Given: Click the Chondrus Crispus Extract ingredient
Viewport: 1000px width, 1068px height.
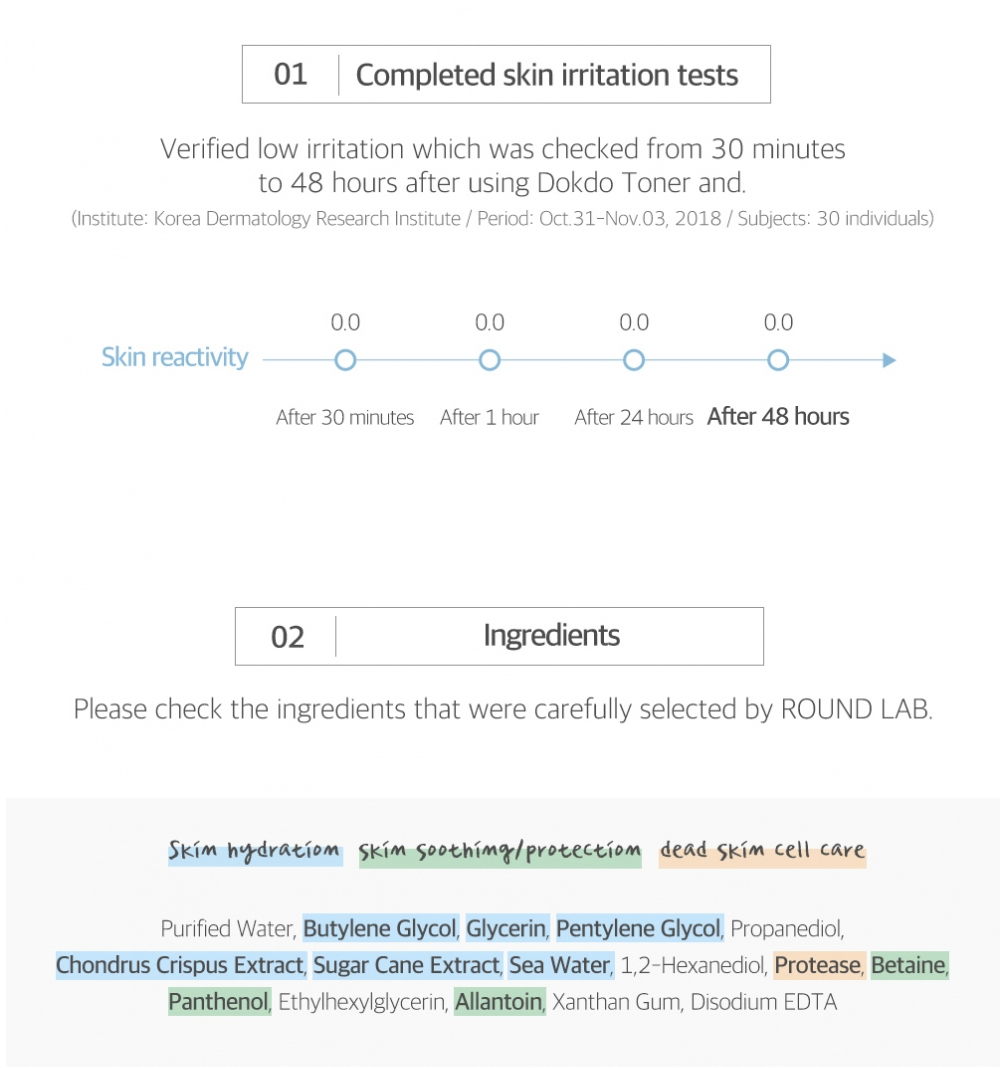Looking at the screenshot, I should [179, 966].
